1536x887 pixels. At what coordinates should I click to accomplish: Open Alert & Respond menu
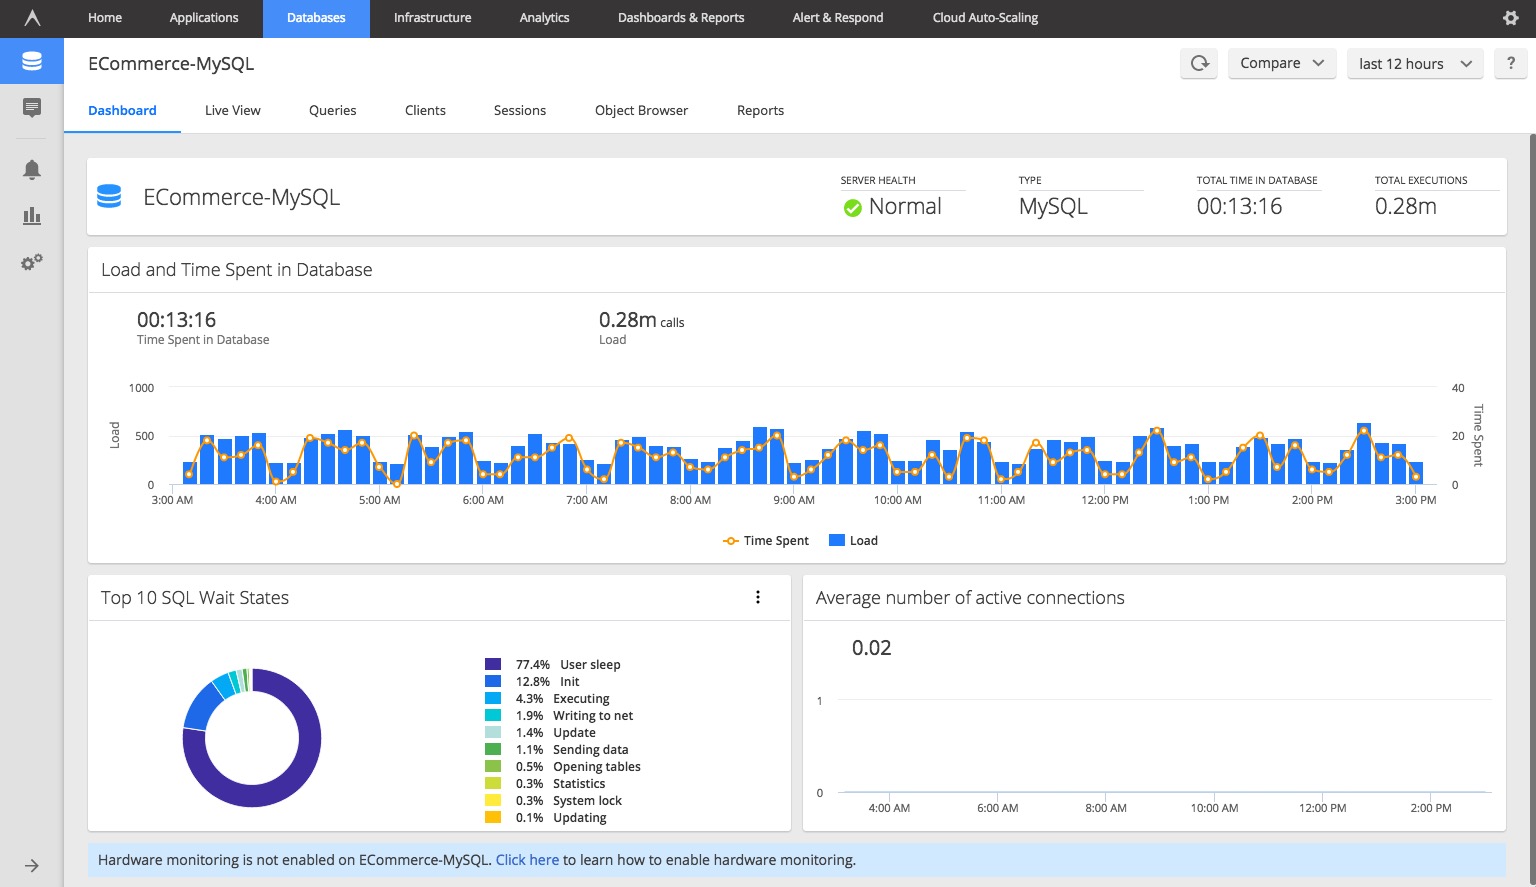point(838,18)
